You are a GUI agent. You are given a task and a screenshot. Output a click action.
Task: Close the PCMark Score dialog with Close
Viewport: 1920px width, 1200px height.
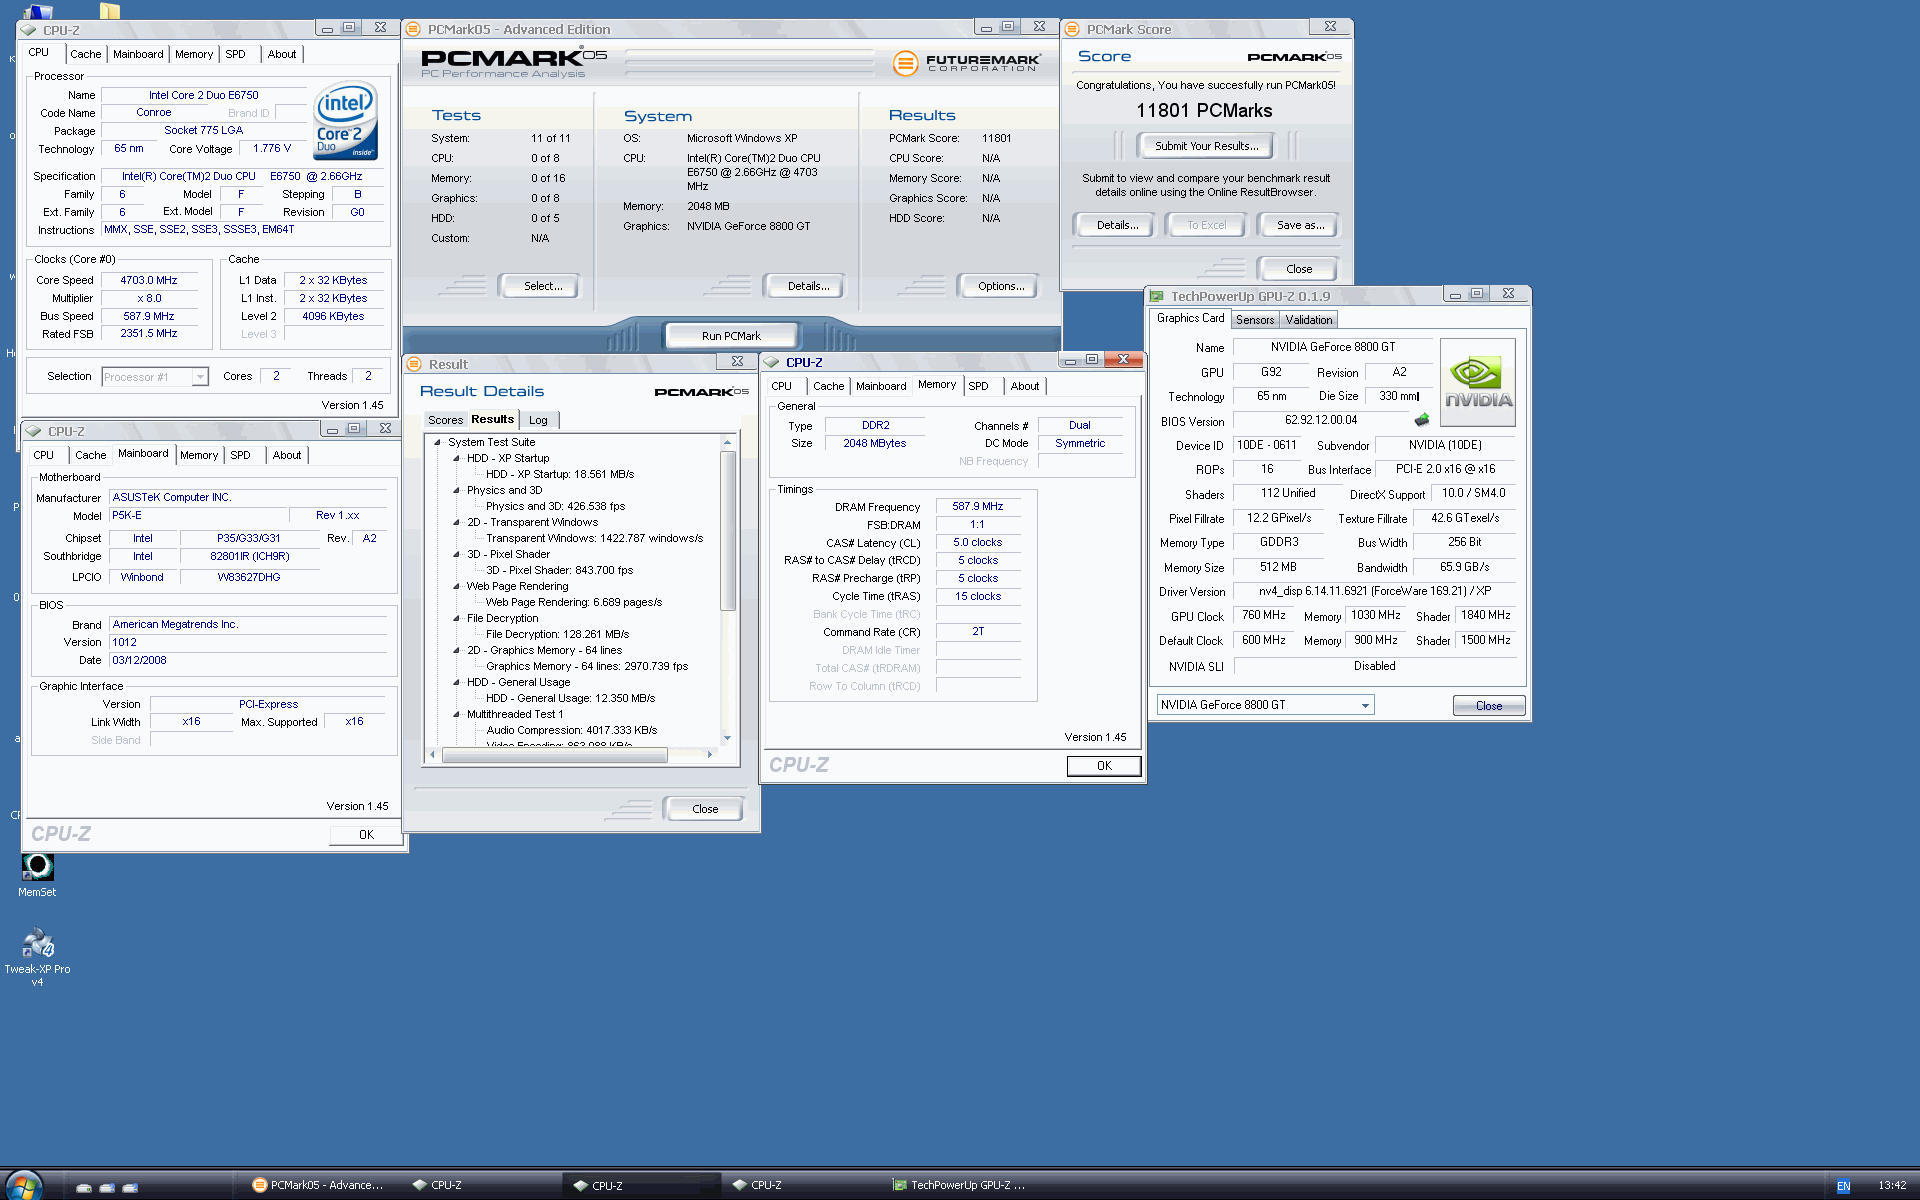coord(1299,269)
